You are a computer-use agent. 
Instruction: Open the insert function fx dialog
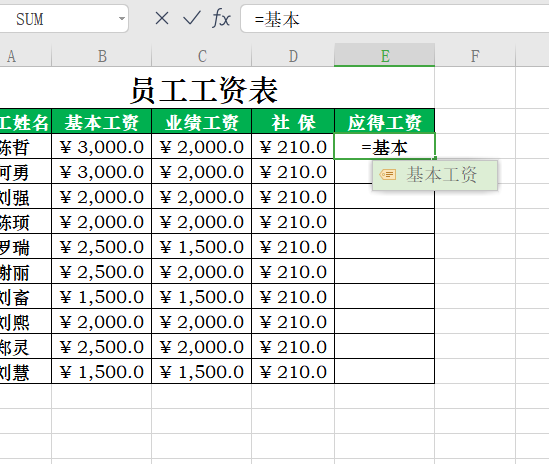221,18
